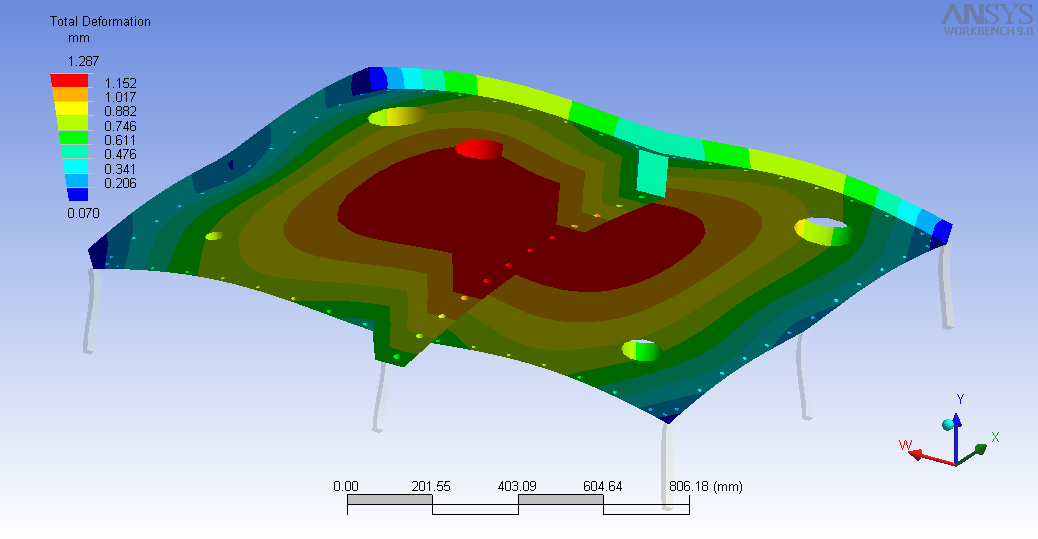Click the green X axis arrow of the triad
The image size is (1038, 539).
[973, 456]
